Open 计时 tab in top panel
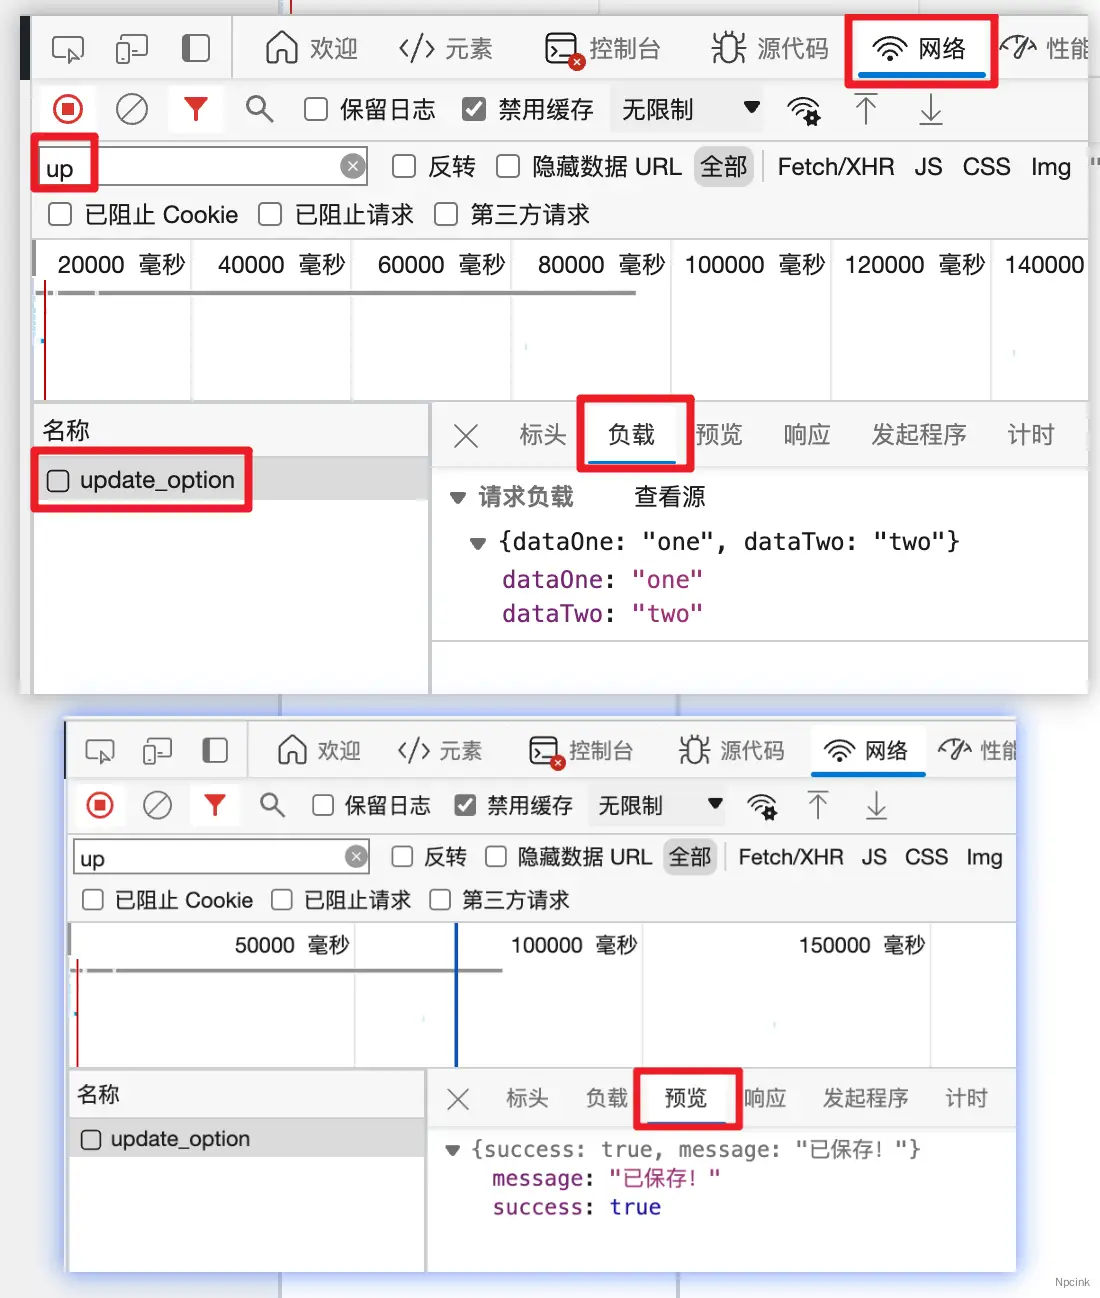The image size is (1100, 1298). [1031, 434]
